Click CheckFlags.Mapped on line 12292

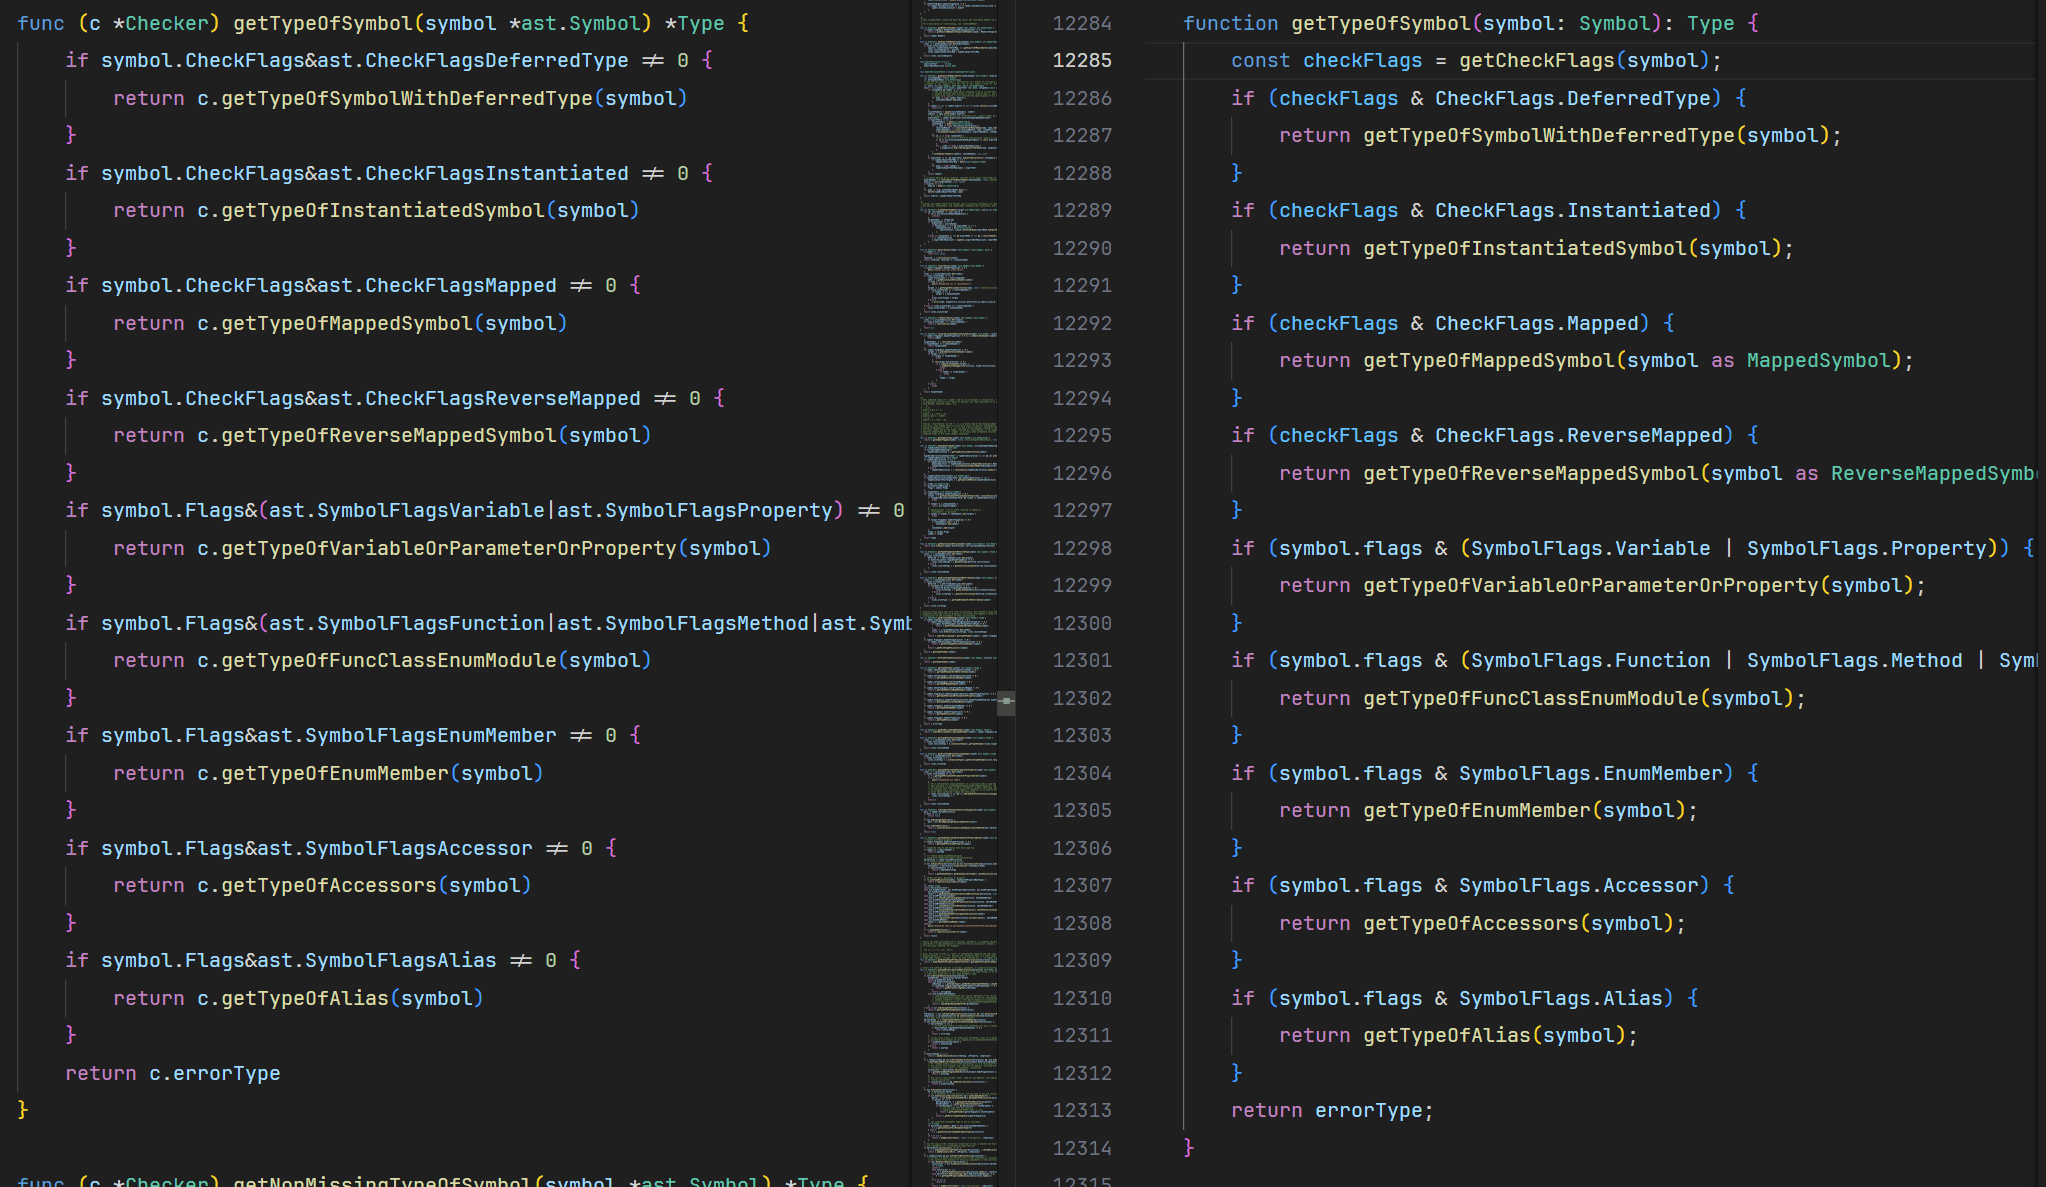[x=1537, y=323]
